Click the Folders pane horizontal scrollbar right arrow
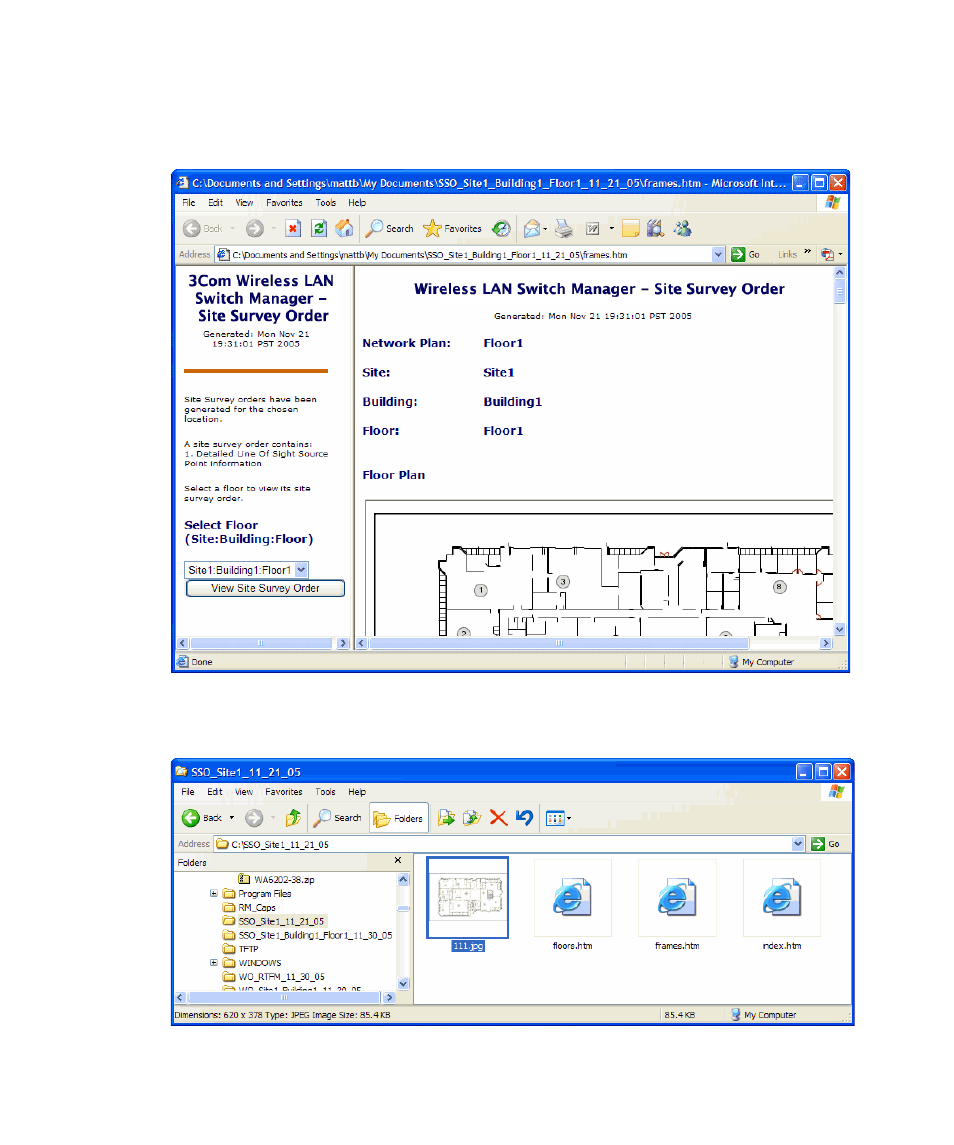The height and width of the screenshot is (1145, 954). pos(389,997)
